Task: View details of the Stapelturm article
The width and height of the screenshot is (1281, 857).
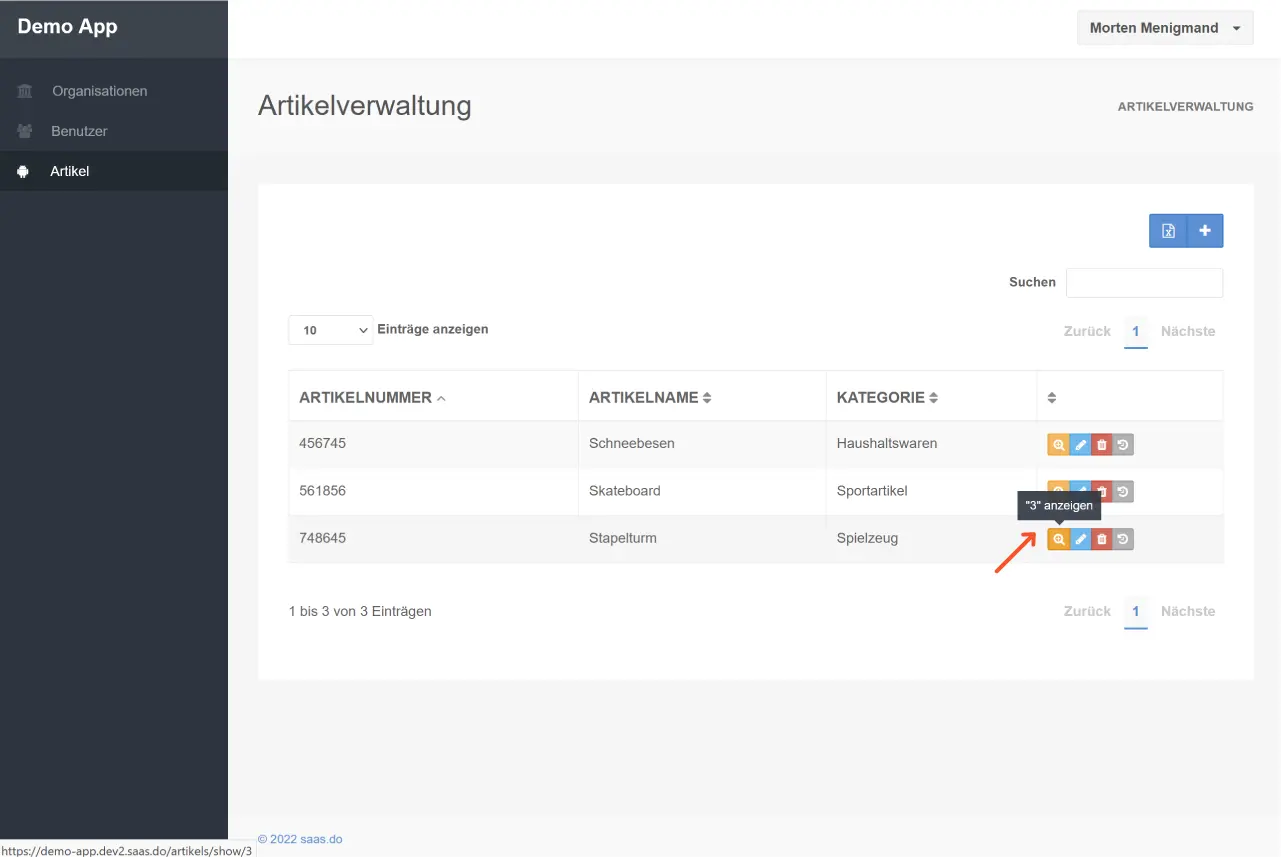Action: click(1058, 539)
